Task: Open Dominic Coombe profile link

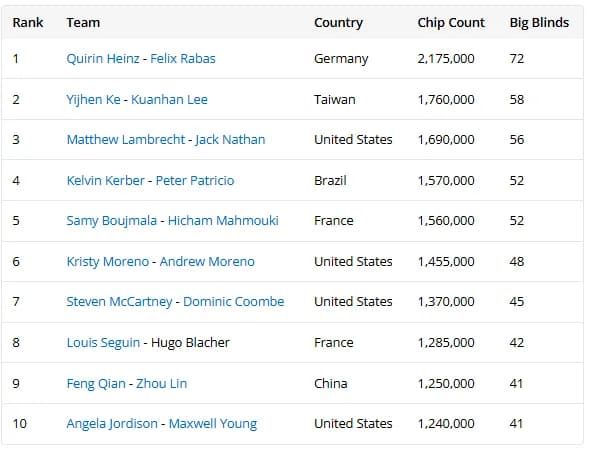Action: coord(234,302)
